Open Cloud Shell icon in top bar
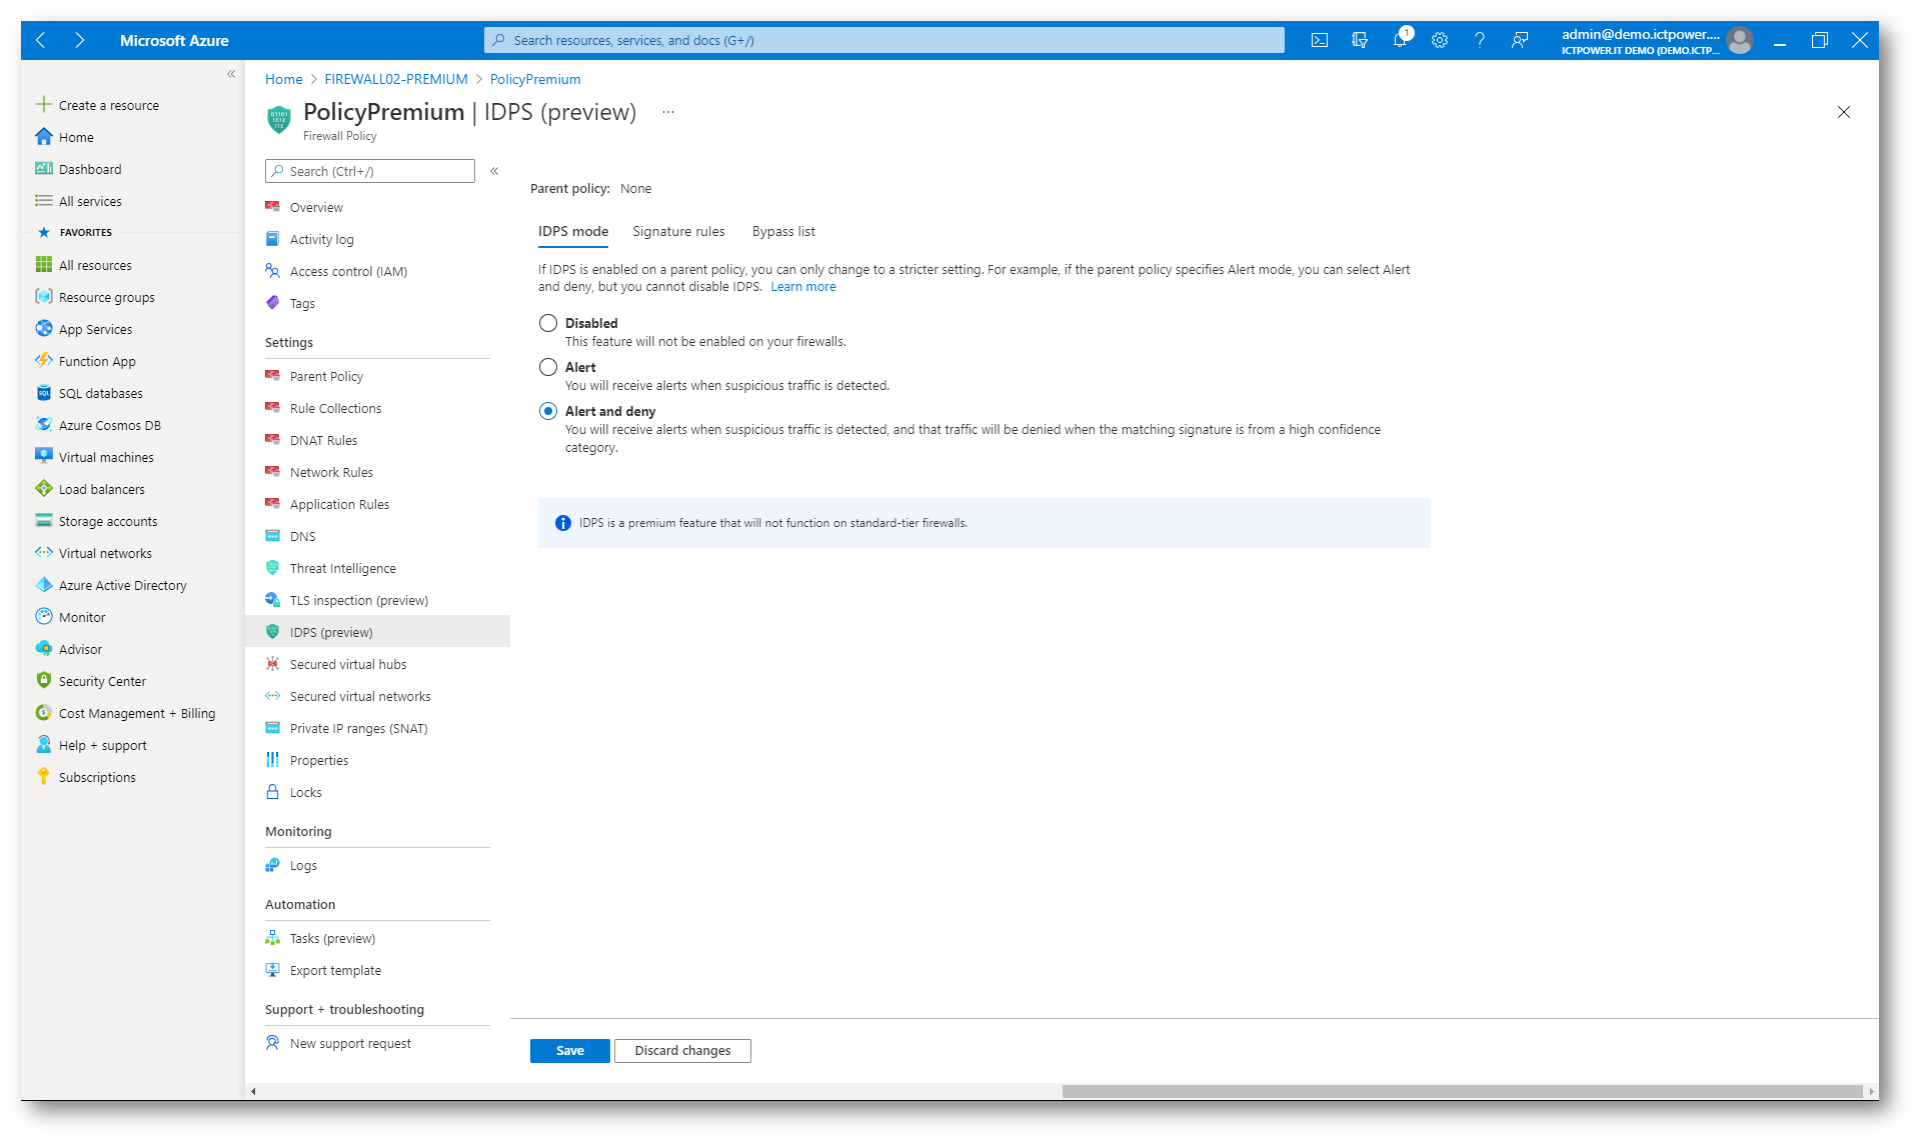1921x1143 pixels. coord(1319,40)
